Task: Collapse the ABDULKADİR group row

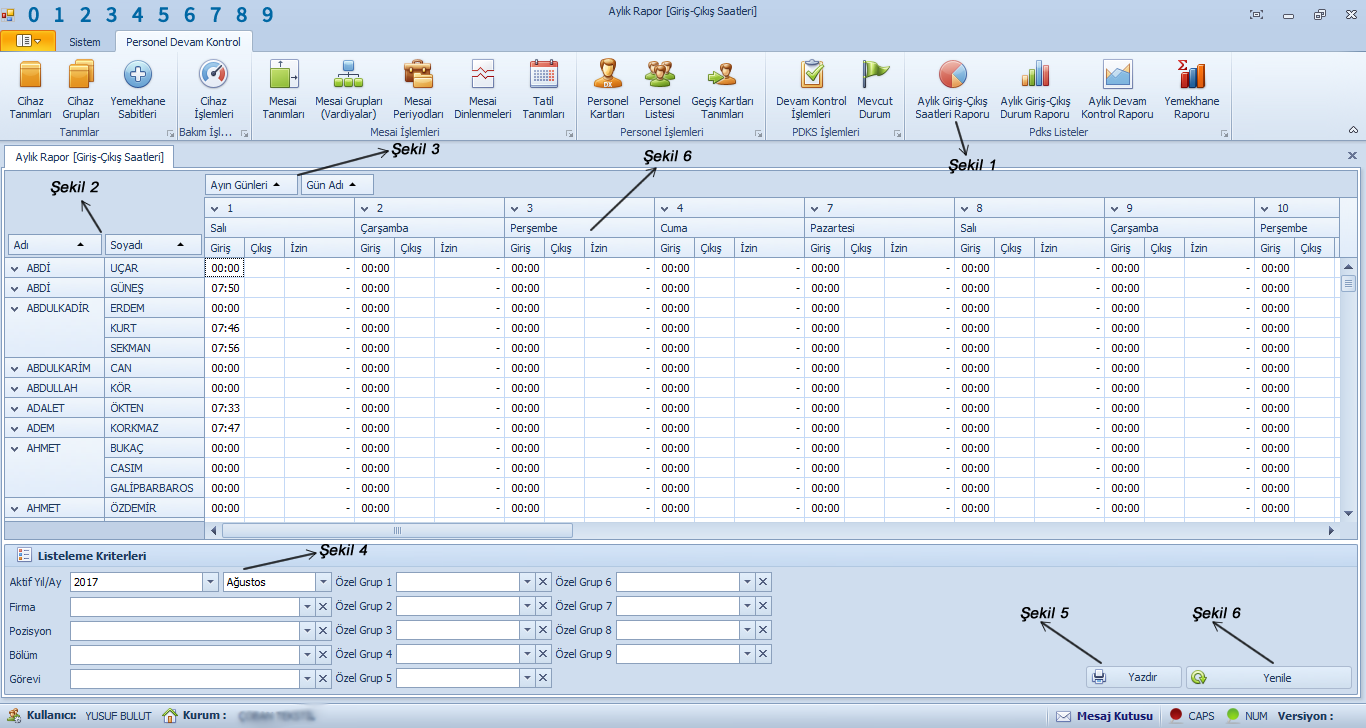Action: 15,308
